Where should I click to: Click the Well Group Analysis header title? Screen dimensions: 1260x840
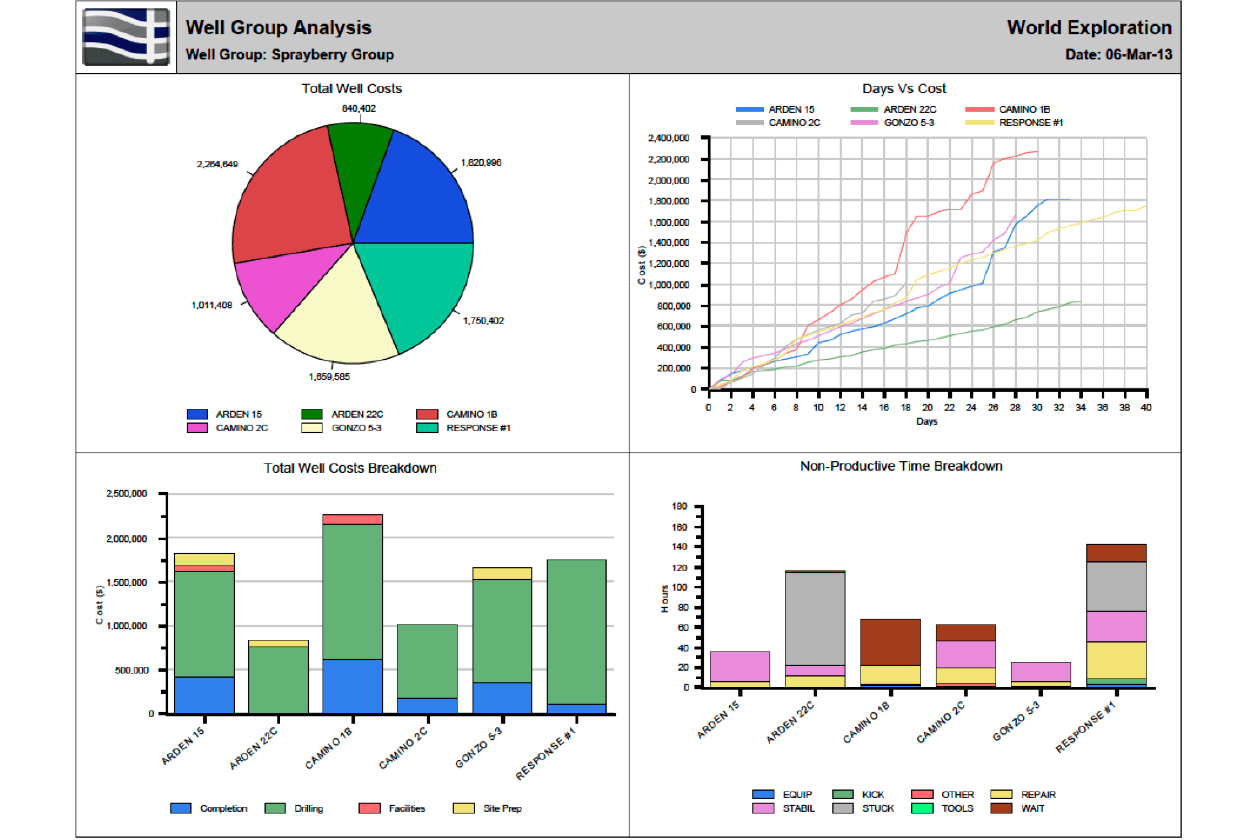(x=278, y=28)
